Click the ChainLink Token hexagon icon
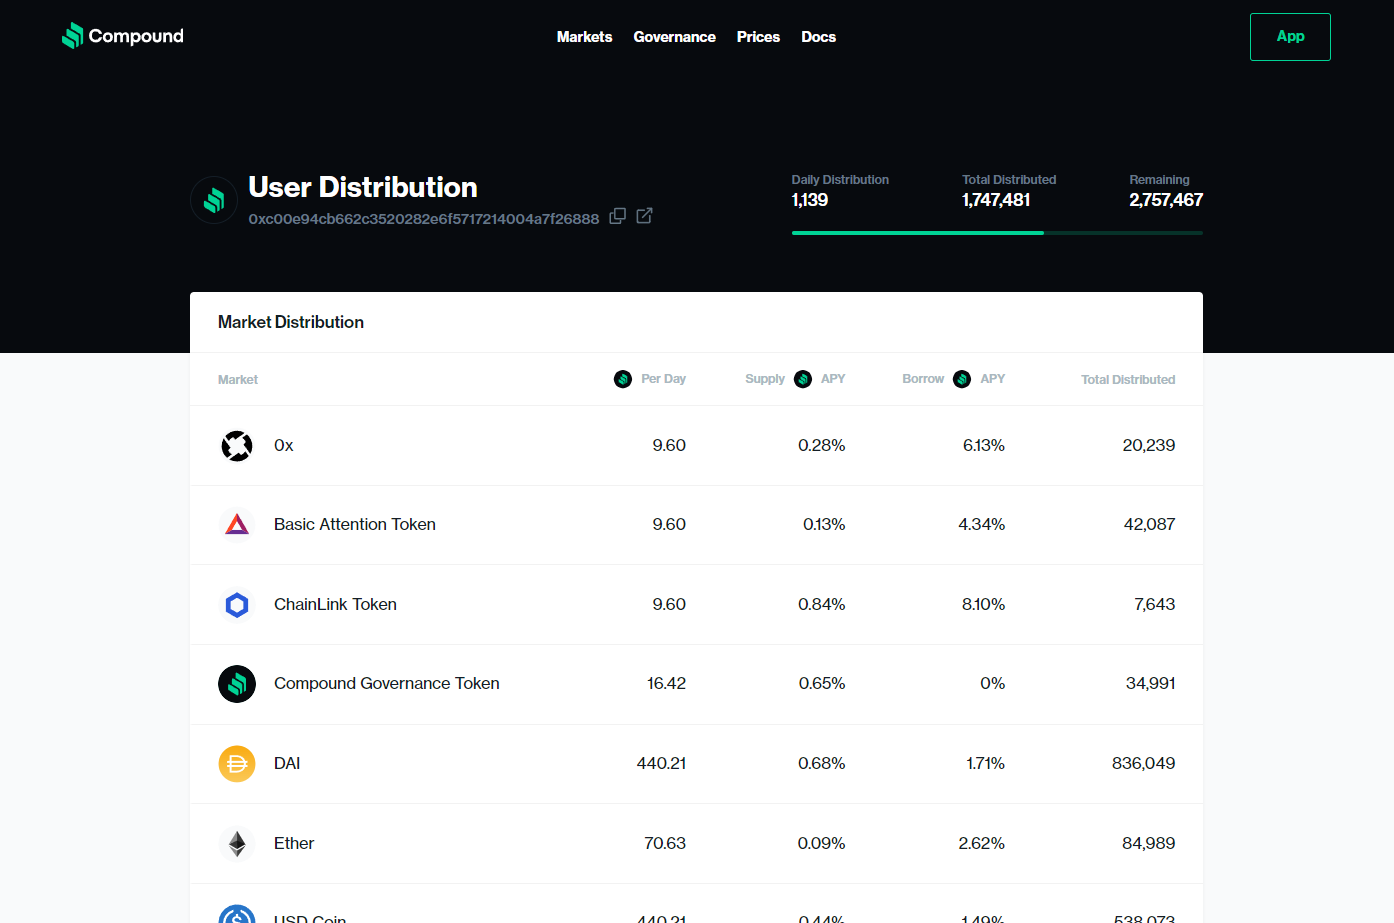The width and height of the screenshot is (1394, 923). (237, 605)
